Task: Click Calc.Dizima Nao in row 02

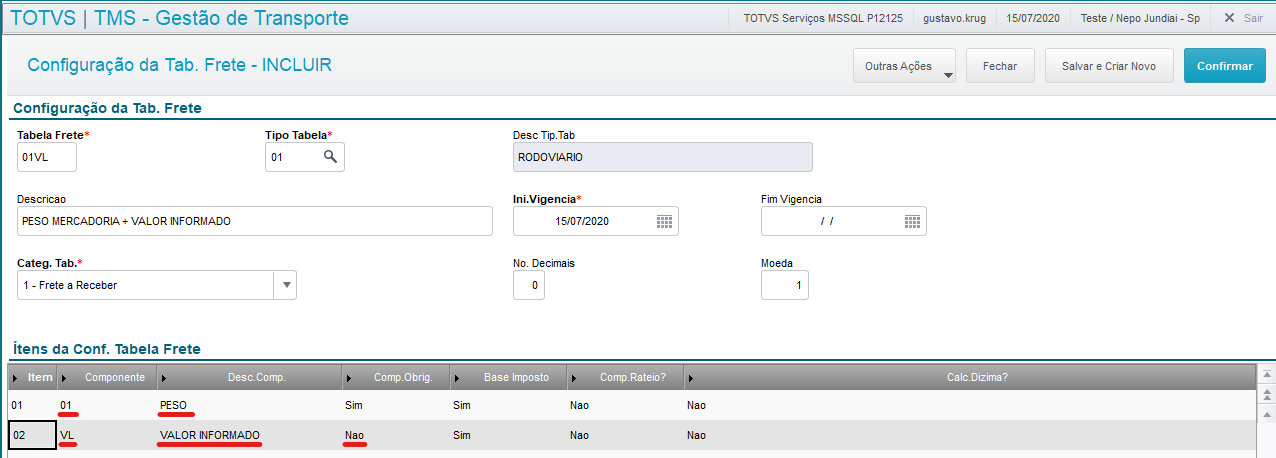Action: [969, 436]
